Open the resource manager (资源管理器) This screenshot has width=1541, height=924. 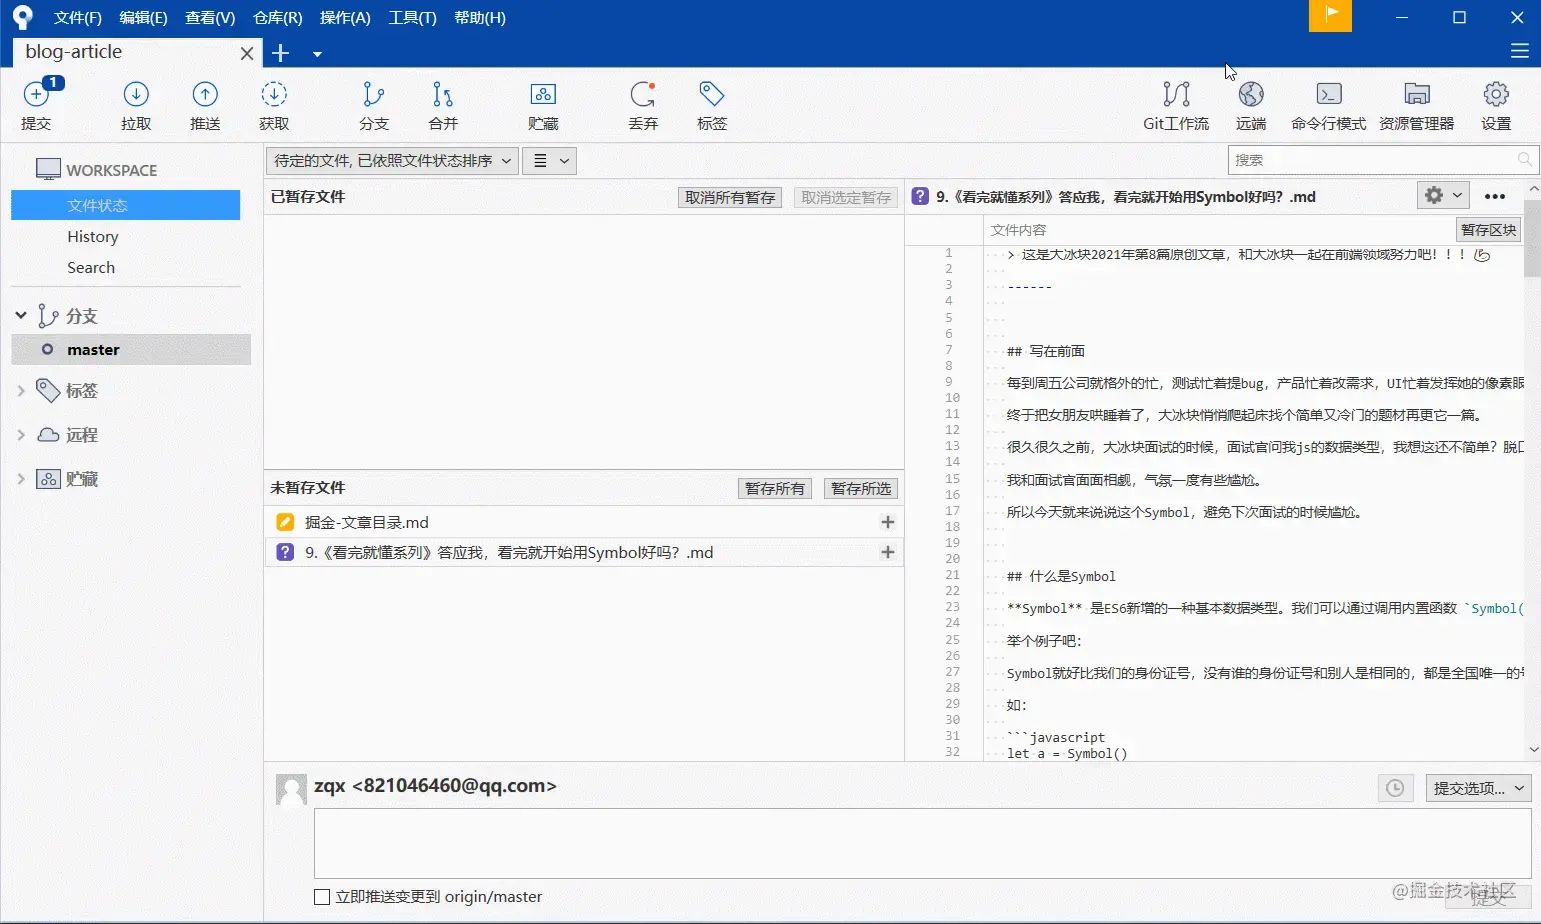pyautogui.click(x=1417, y=105)
